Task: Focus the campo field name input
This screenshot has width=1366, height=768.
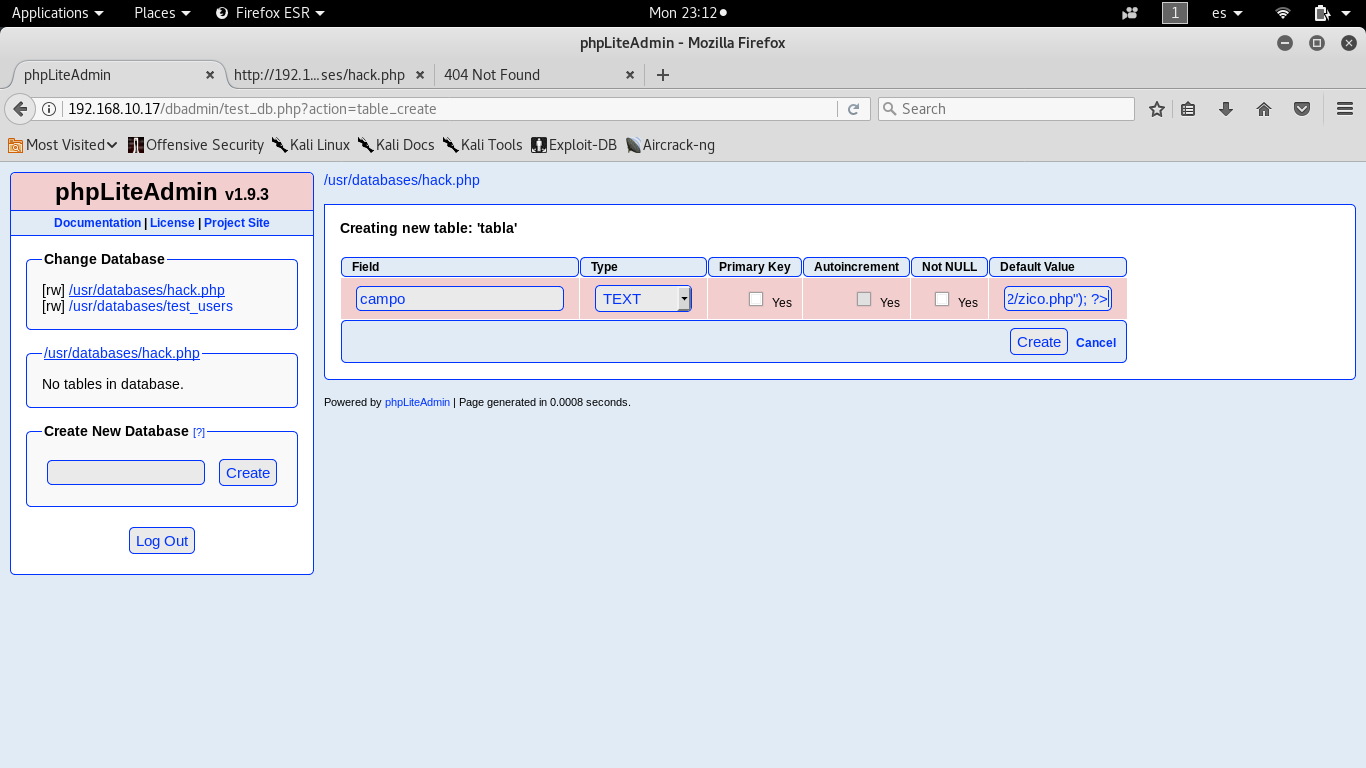Action: pyautogui.click(x=460, y=299)
